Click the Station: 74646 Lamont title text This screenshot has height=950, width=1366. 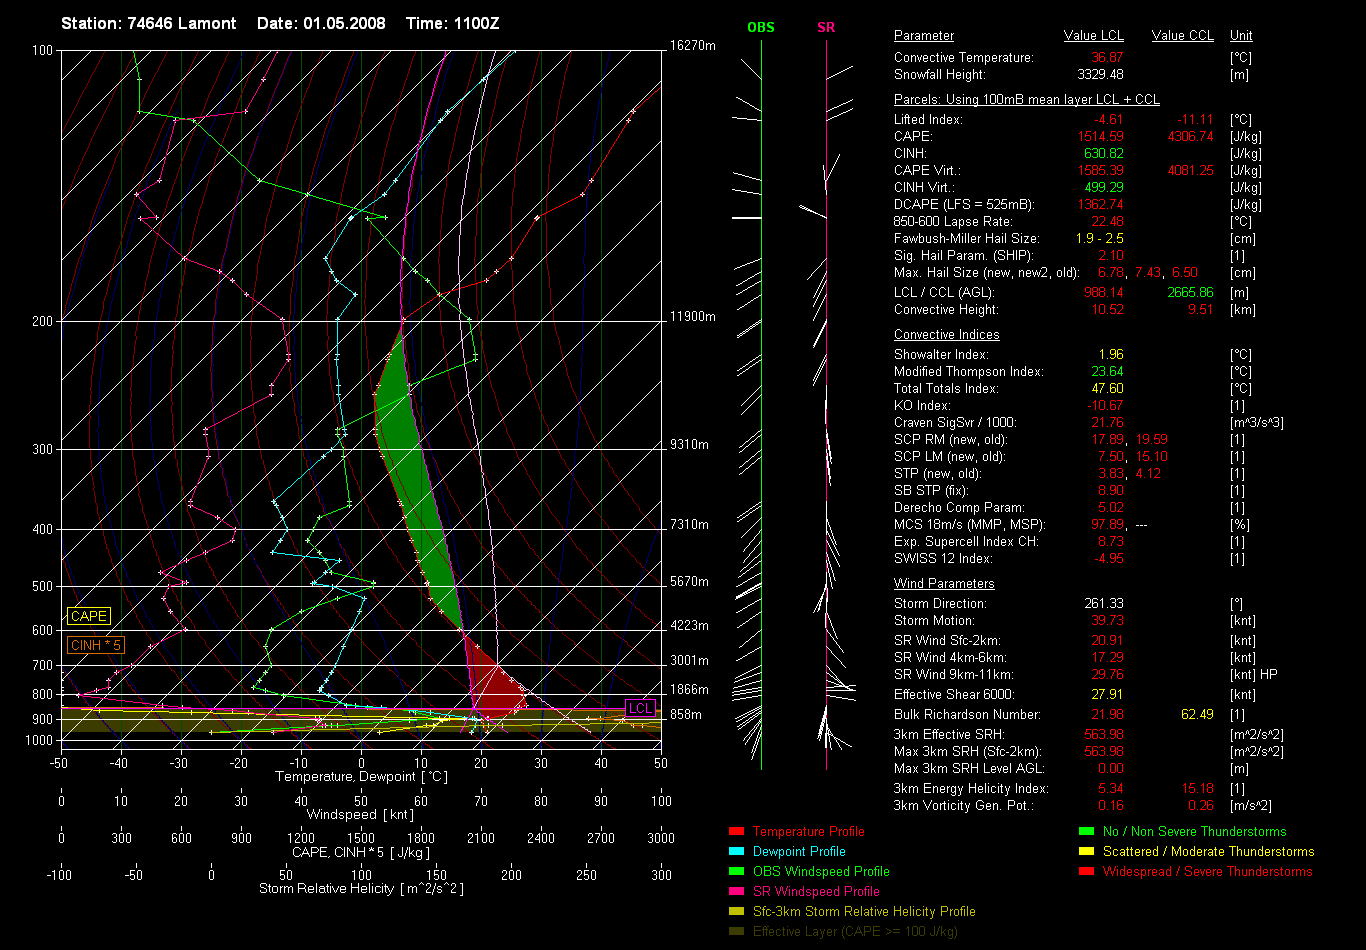click(x=149, y=23)
